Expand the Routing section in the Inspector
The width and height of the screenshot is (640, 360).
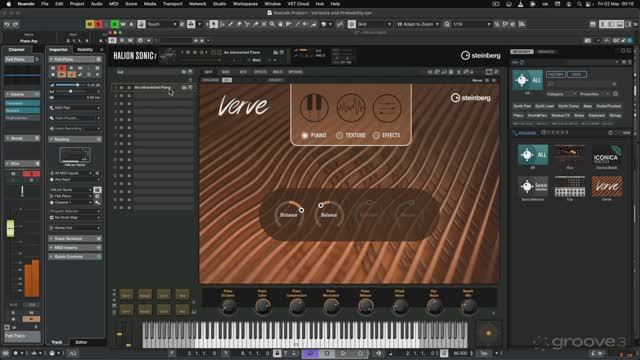pos(75,139)
